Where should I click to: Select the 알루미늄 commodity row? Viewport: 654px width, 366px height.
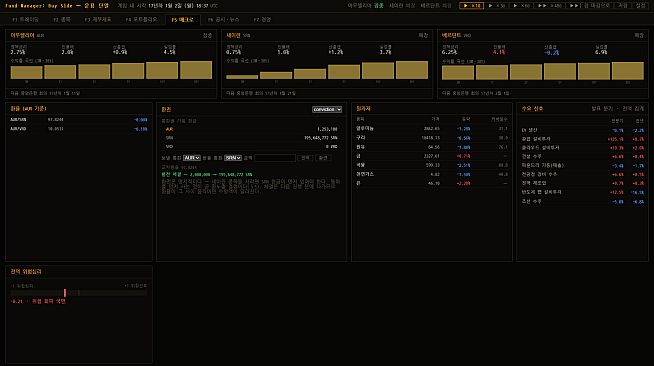tap(432, 129)
